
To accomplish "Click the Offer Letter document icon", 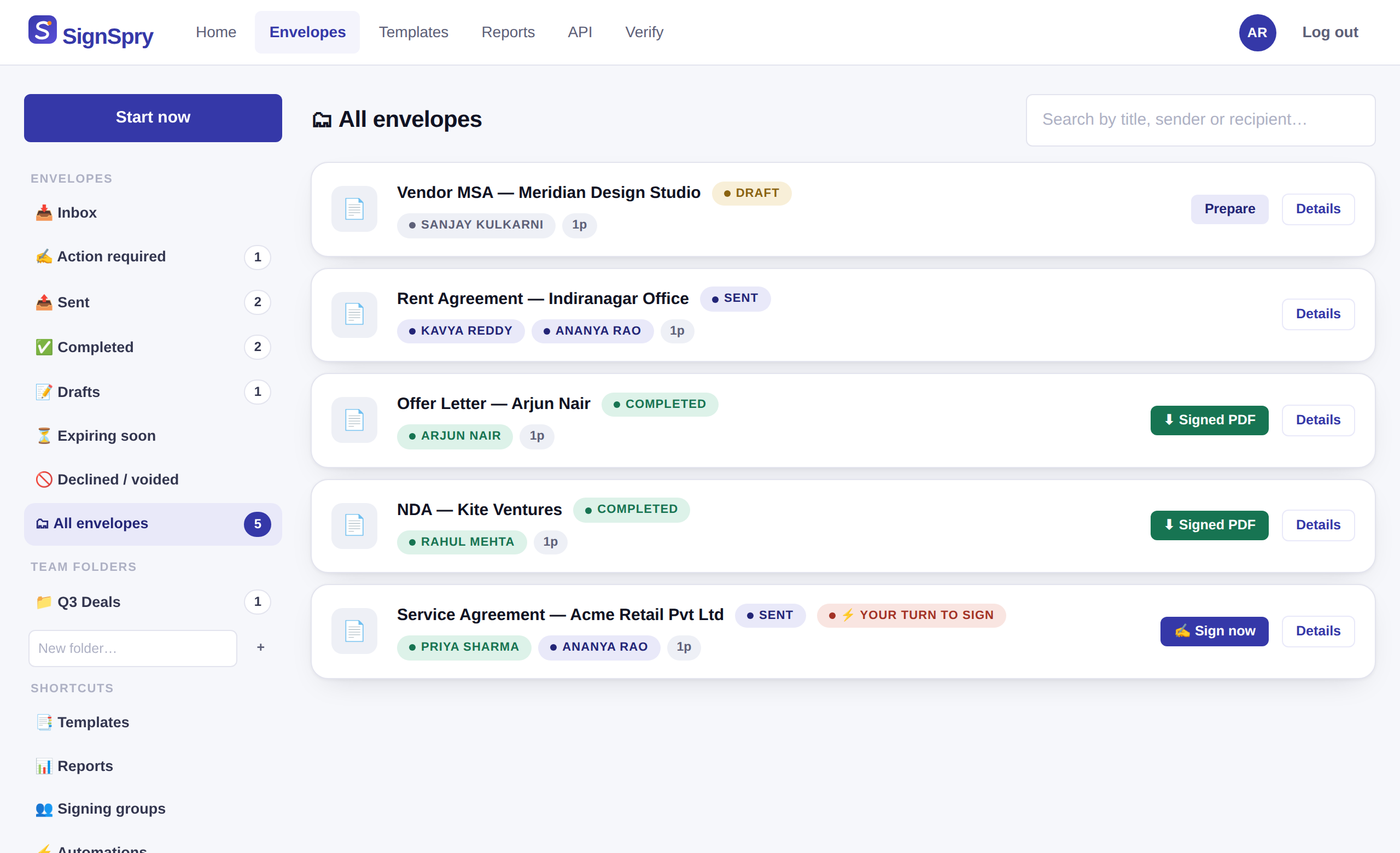I will pos(354,420).
